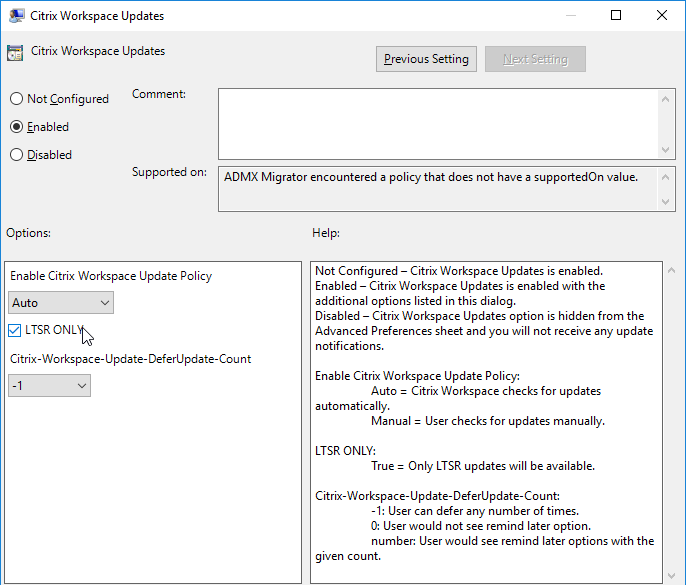Minimize the Citrix Workspace Updates window
This screenshot has width=686, height=585.
(x=570, y=15)
